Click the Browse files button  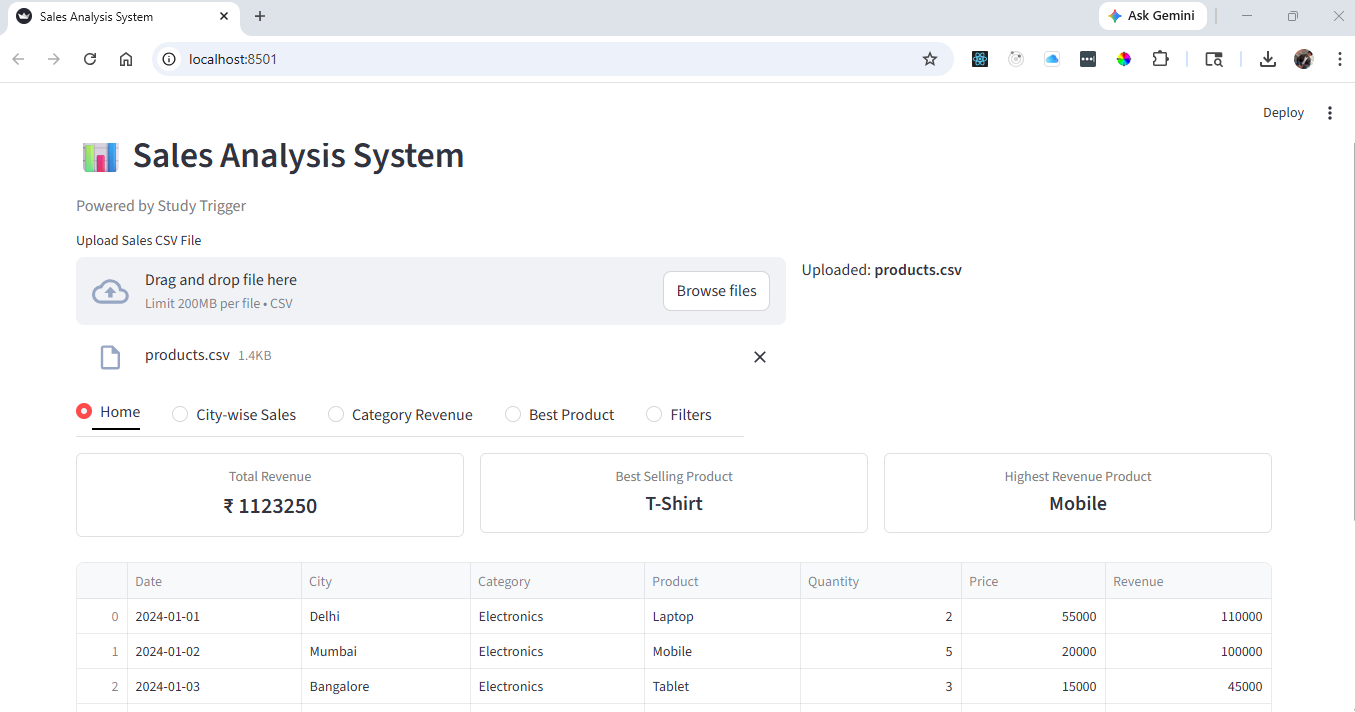click(x=716, y=290)
